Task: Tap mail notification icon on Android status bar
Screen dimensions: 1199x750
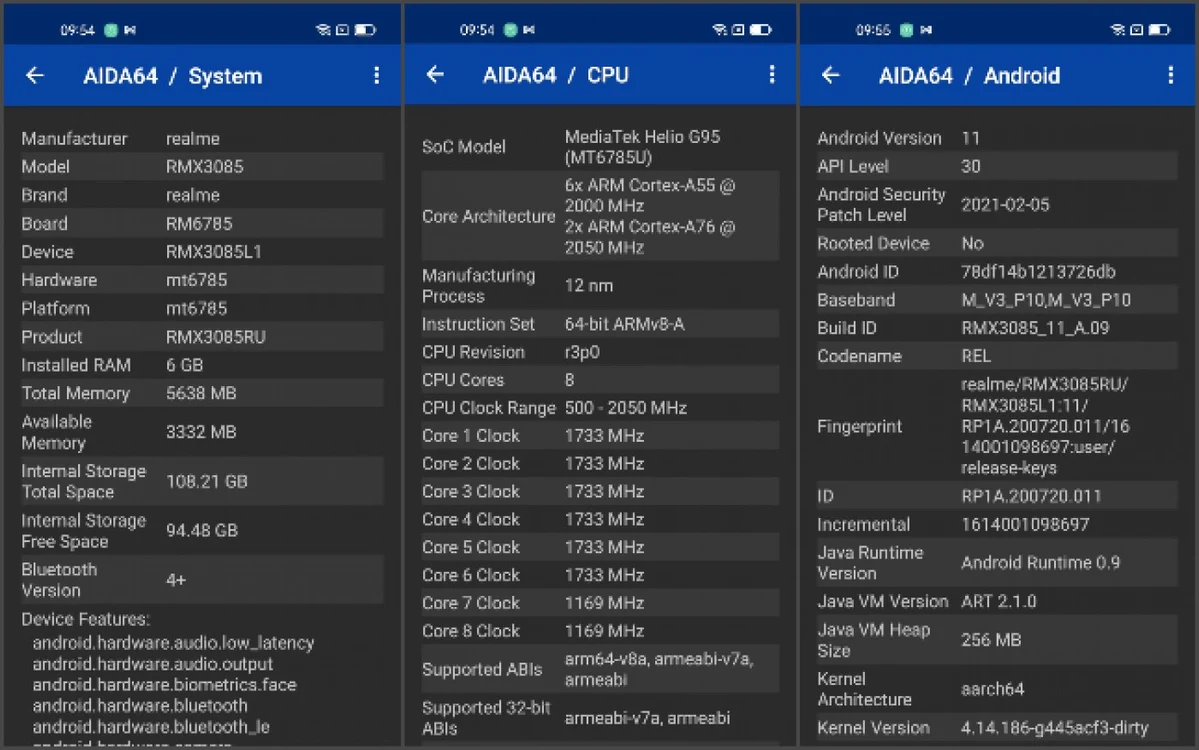Action: pos(926,30)
